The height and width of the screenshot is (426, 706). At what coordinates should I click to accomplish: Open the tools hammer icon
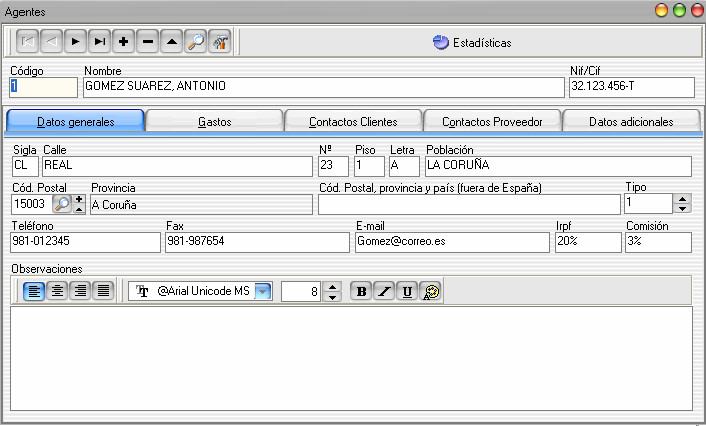220,41
